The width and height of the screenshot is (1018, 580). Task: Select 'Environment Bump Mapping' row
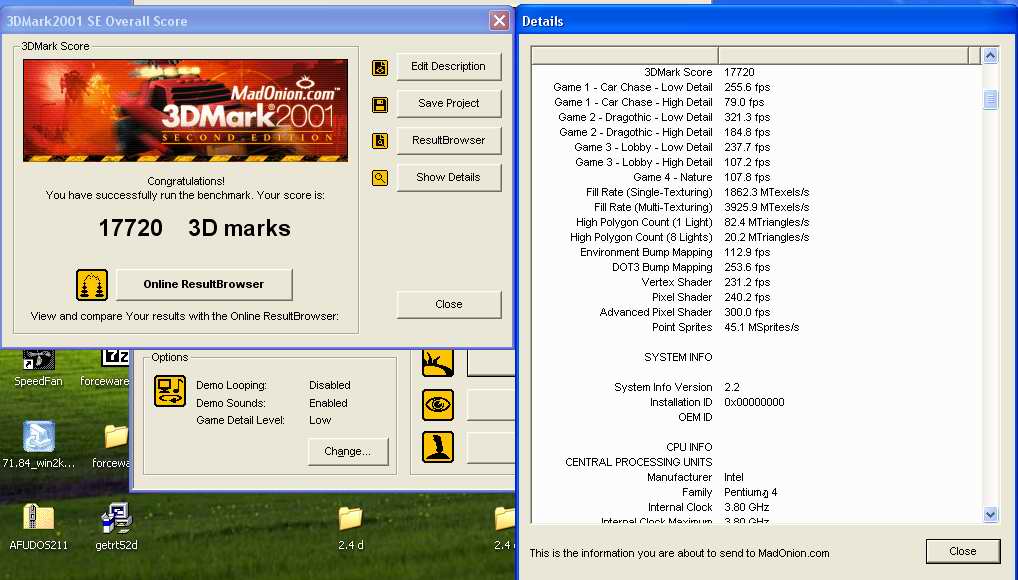tap(756, 252)
